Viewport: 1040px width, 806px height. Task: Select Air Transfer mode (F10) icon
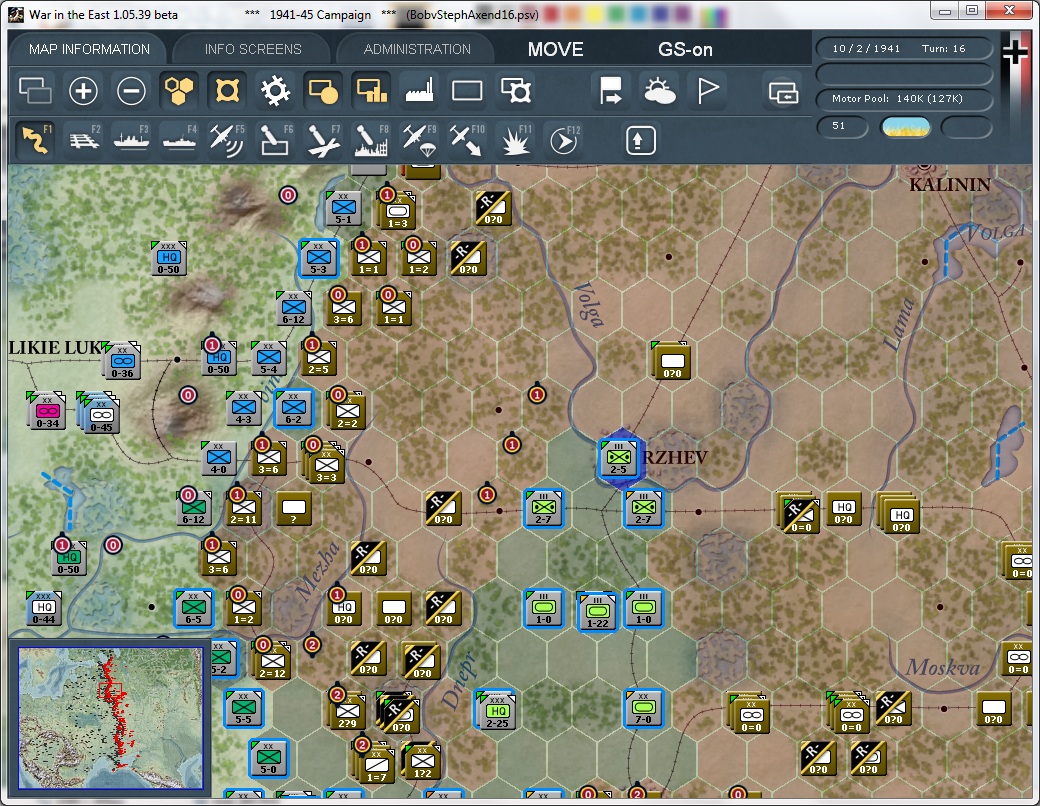[x=467, y=139]
